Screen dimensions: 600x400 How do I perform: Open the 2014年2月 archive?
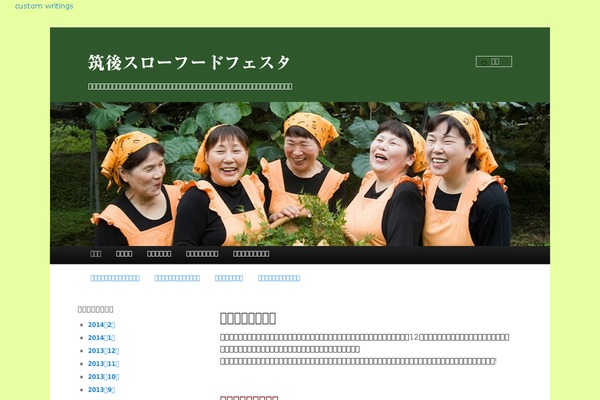coord(101,325)
